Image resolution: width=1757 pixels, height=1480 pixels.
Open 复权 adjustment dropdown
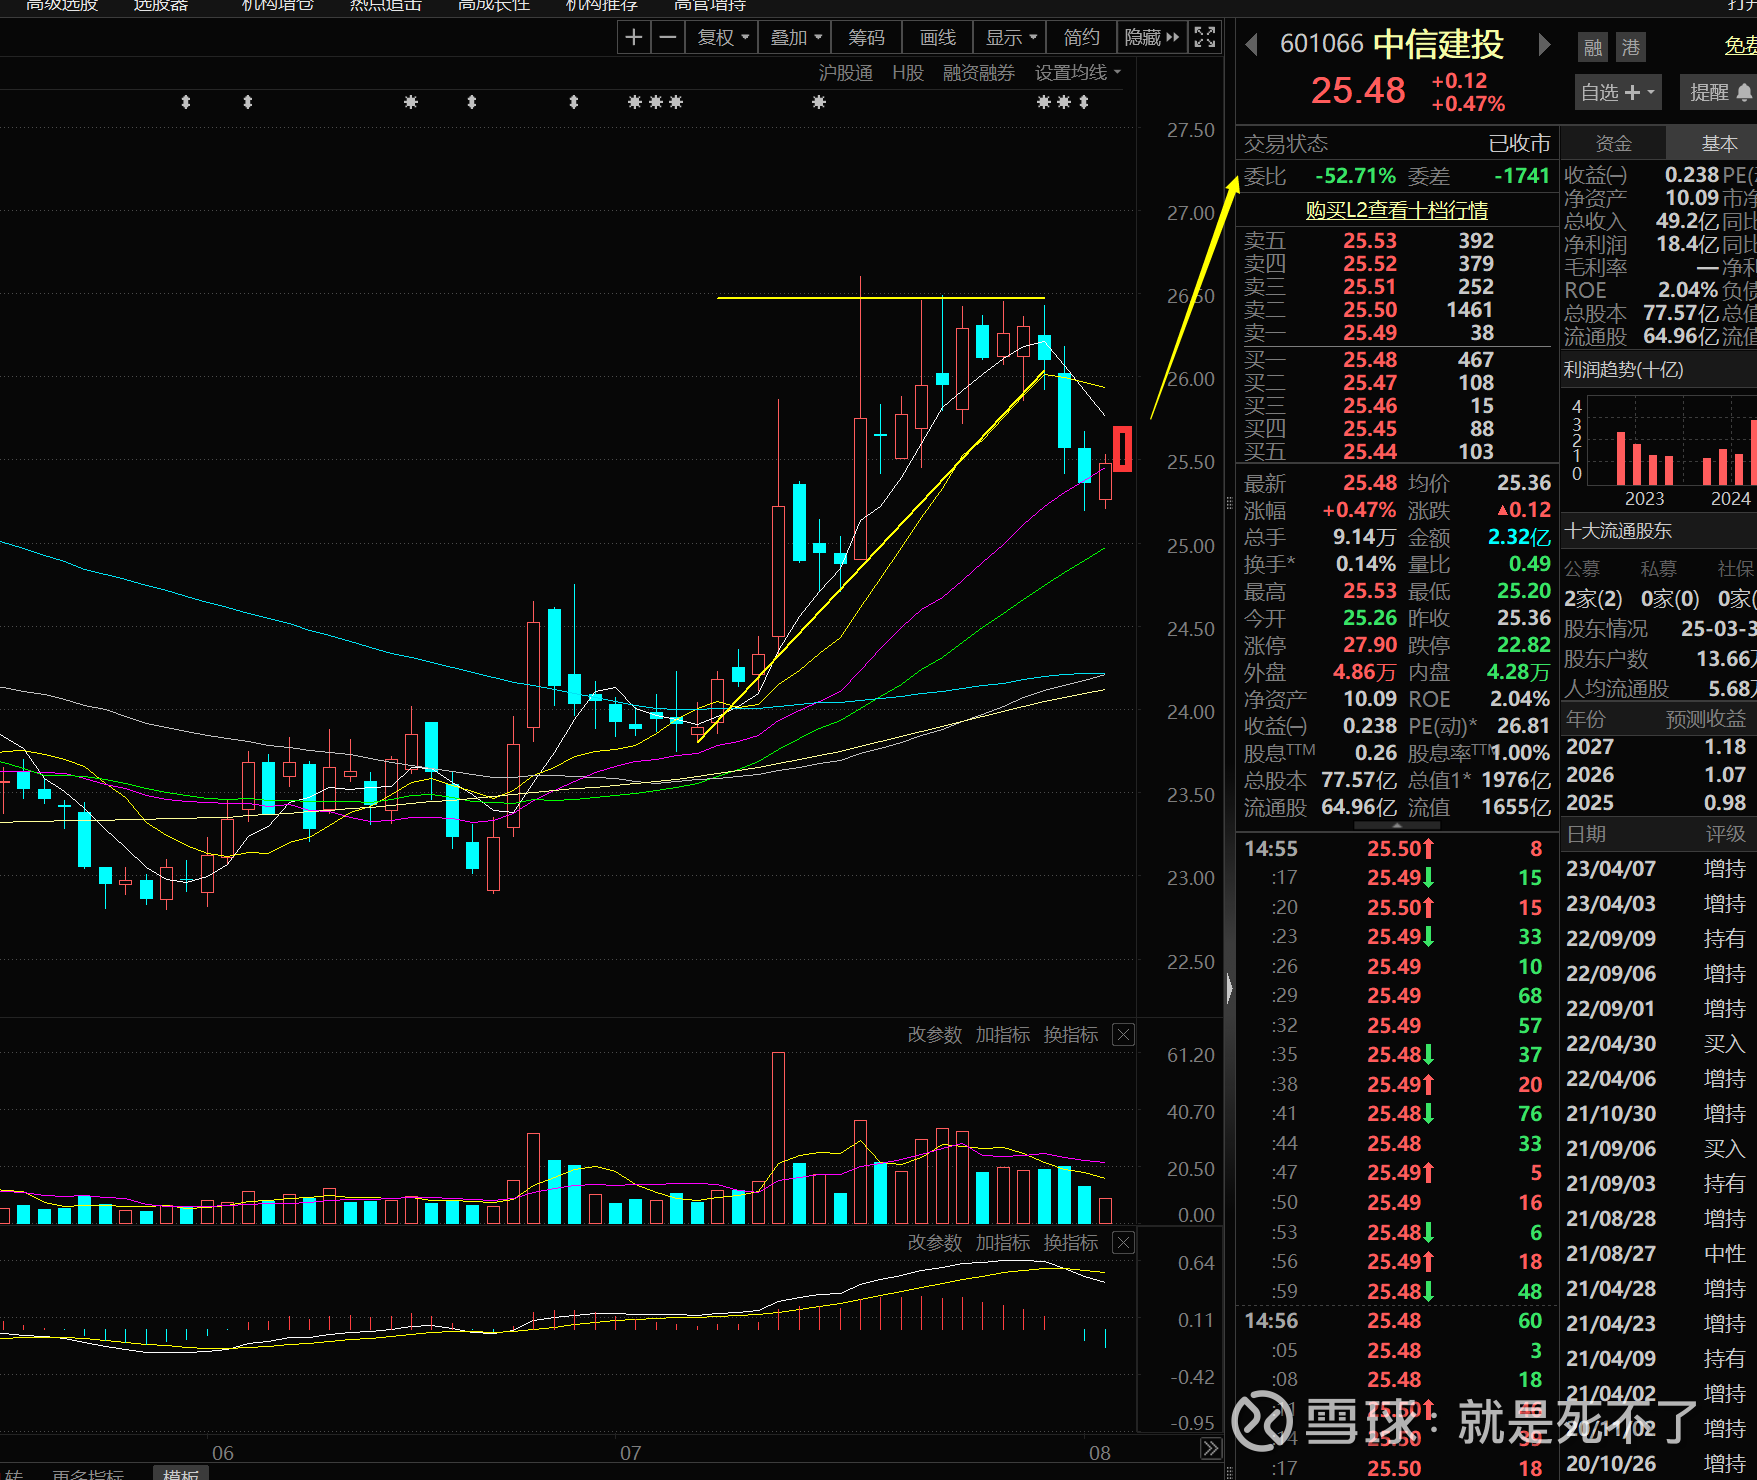723,38
